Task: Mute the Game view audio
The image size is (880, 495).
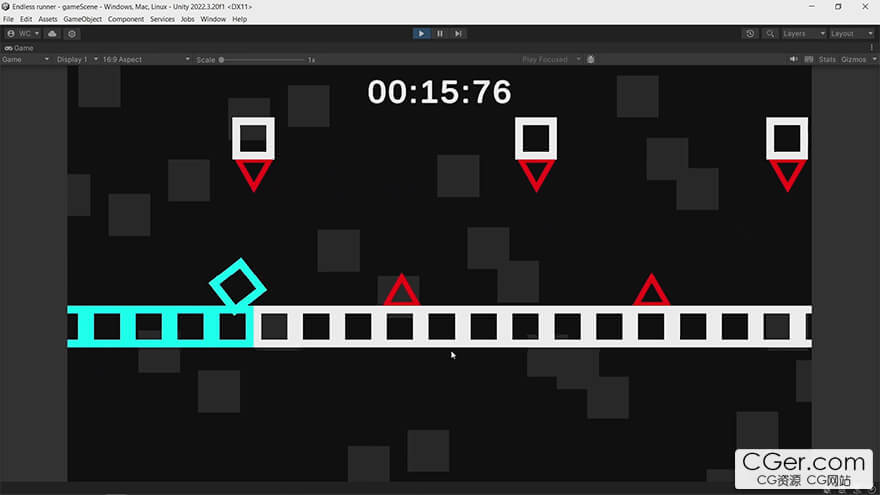Action: [x=793, y=59]
